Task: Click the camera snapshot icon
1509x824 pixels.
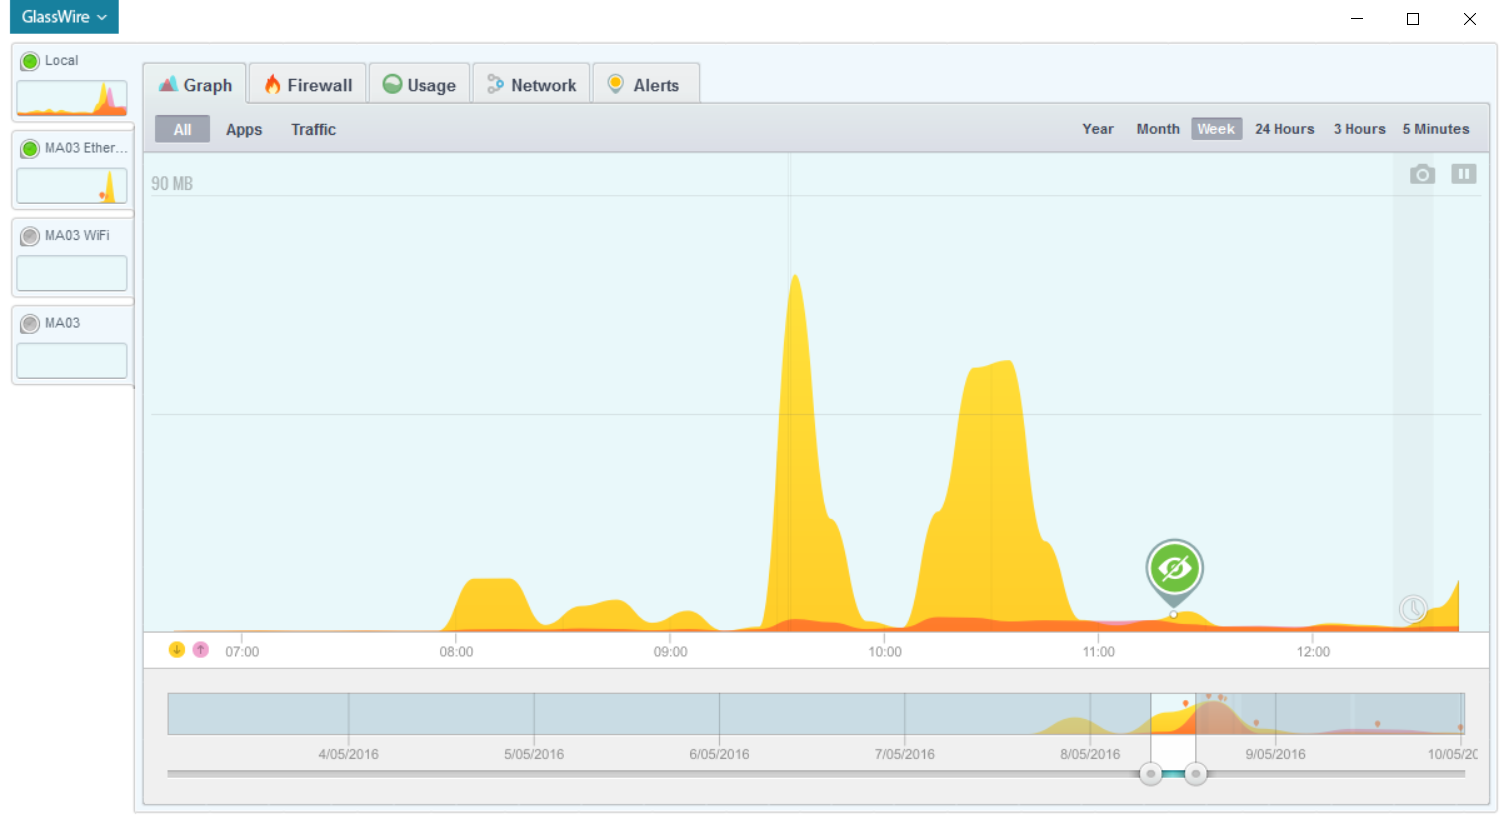Action: 1422,175
